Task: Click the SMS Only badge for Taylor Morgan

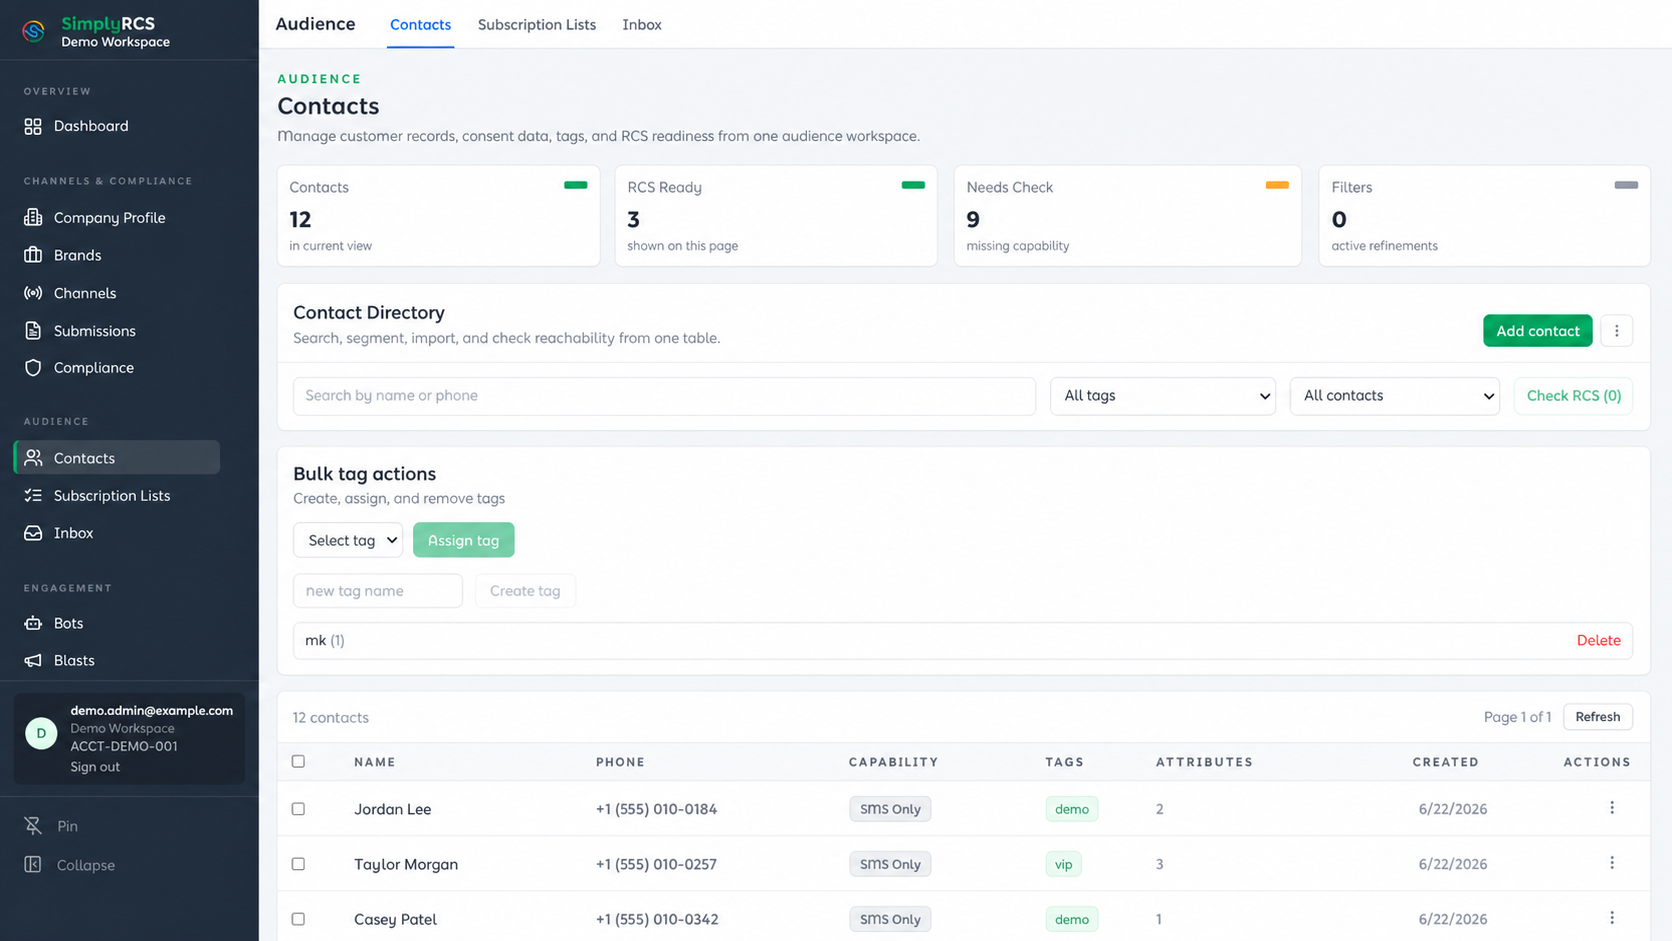Action: tap(890, 864)
